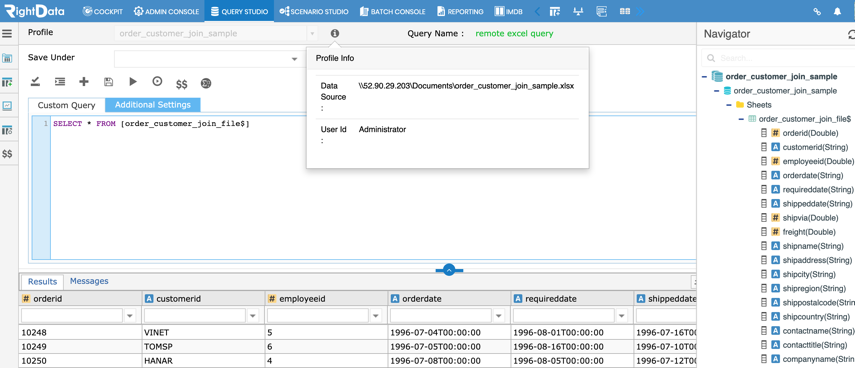Run the query with the play icon
The width and height of the screenshot is (855, 368).
pyautogui.click(x=133, y=81)
